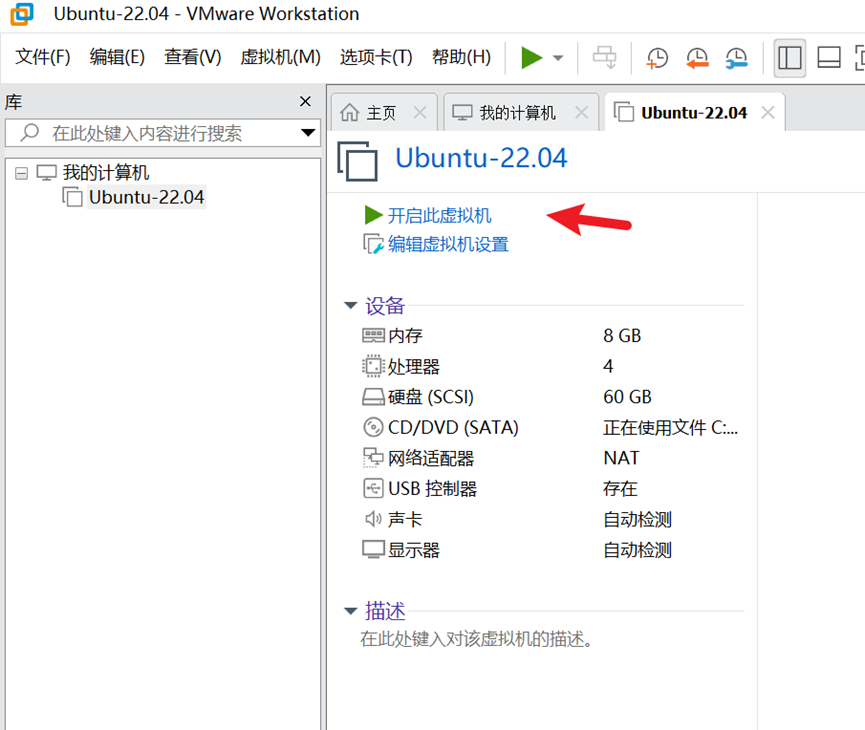Close the 主页 tab
Image resolution: width=865 pixels, height=730 pixels.
[x=420, y=113]
